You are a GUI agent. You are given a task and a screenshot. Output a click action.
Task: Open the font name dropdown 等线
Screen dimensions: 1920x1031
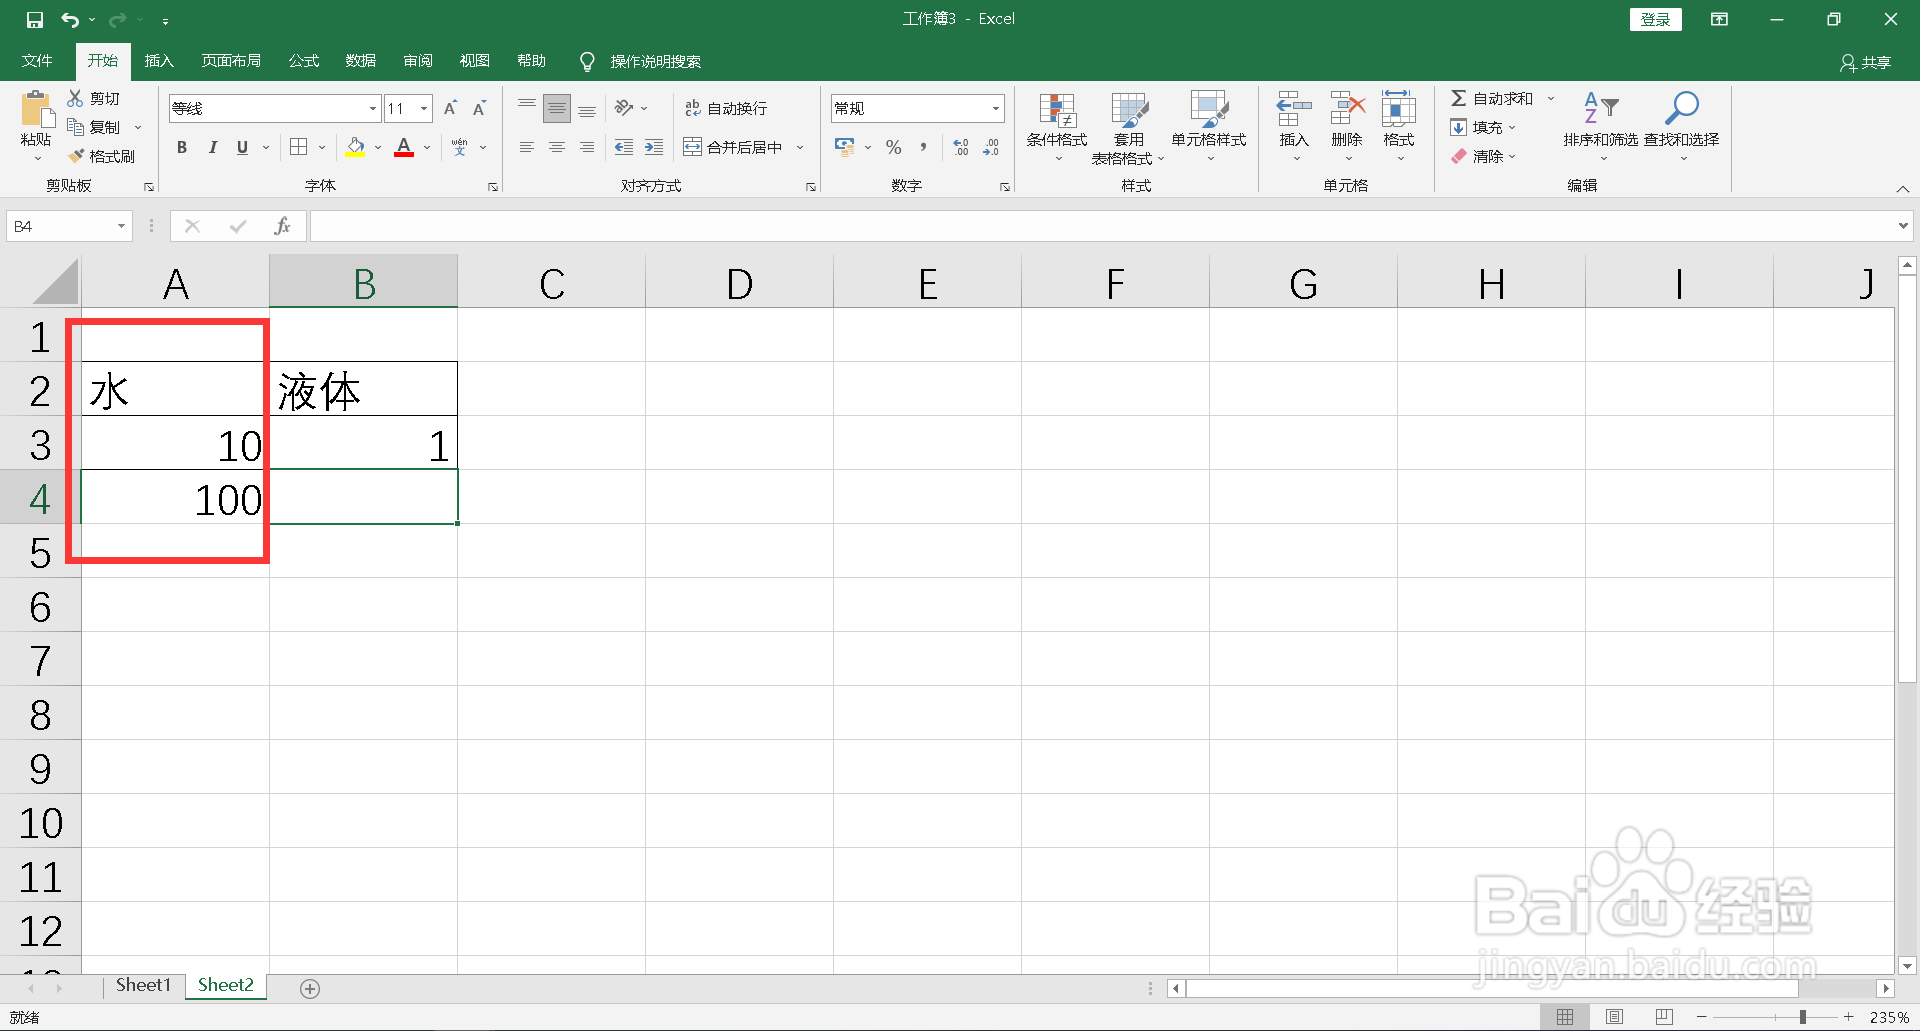(x=373, y=108)
